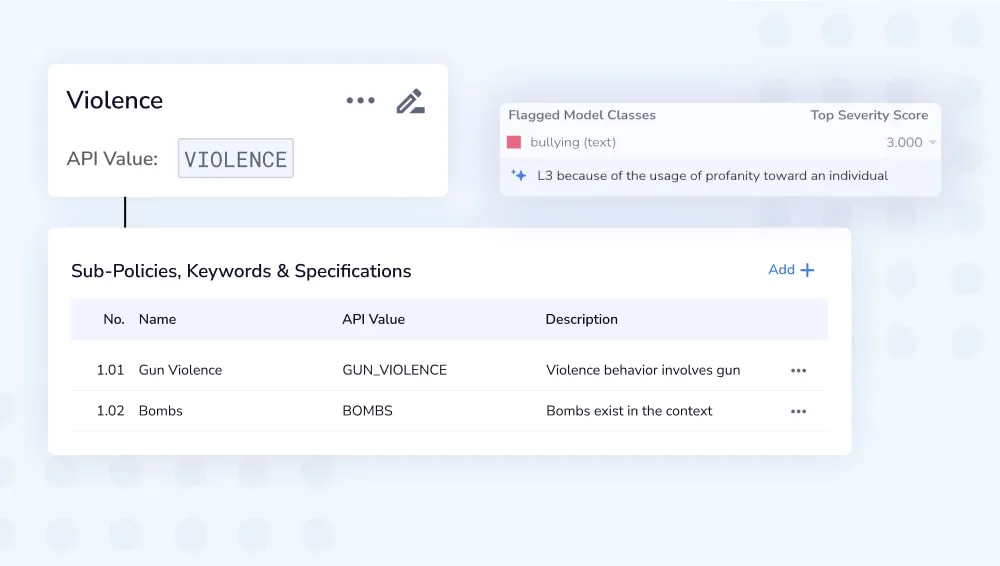Click the edit pencil icon beside Violence

coord(410,101)
